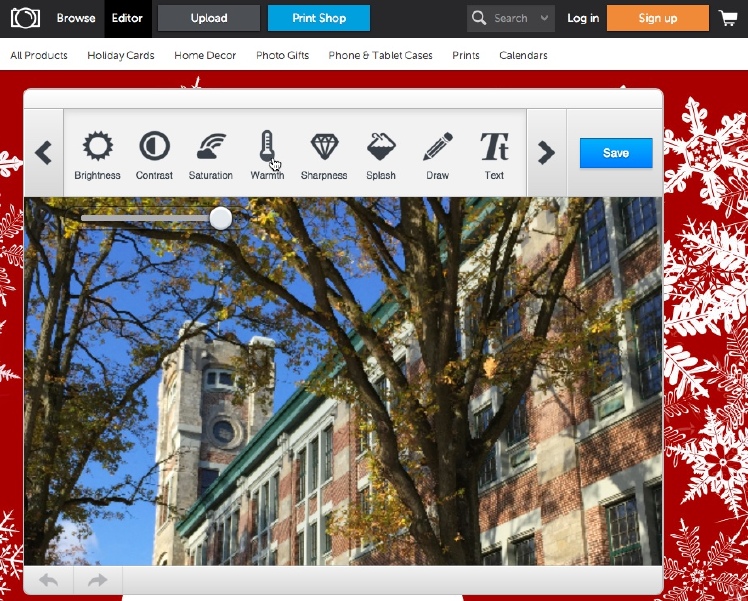748x601 pixels.
Task: Select the Draw pencil tool
Action: (437, 155)
